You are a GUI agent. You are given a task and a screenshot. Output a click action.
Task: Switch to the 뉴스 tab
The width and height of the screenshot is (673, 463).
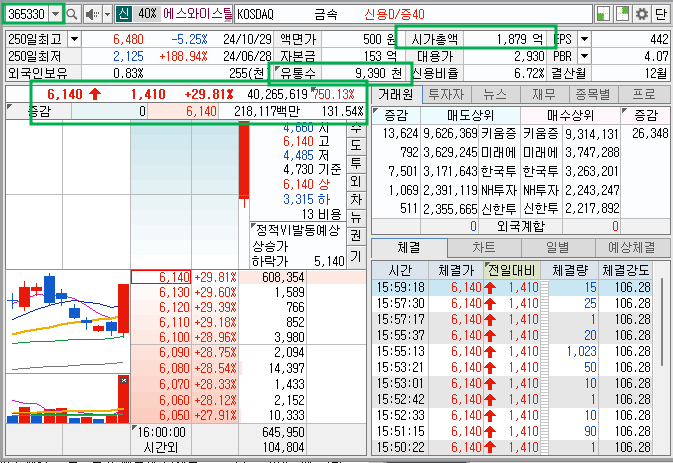tap(495, 94)
